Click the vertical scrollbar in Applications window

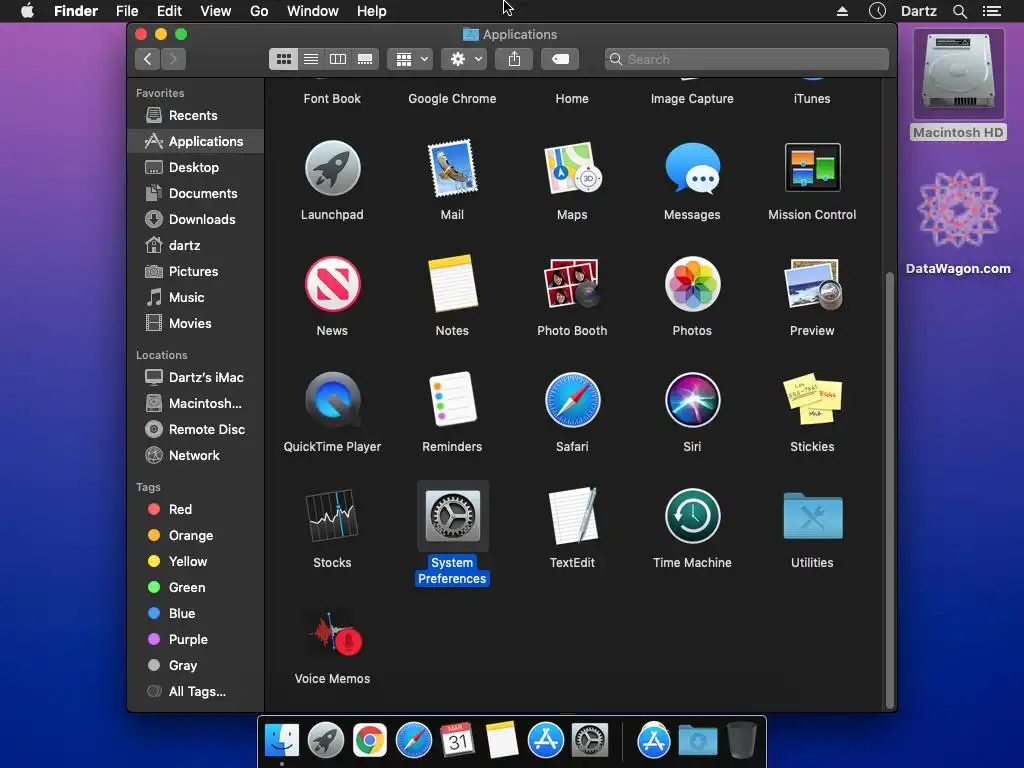pyautogui.click(x=889, y=490)
